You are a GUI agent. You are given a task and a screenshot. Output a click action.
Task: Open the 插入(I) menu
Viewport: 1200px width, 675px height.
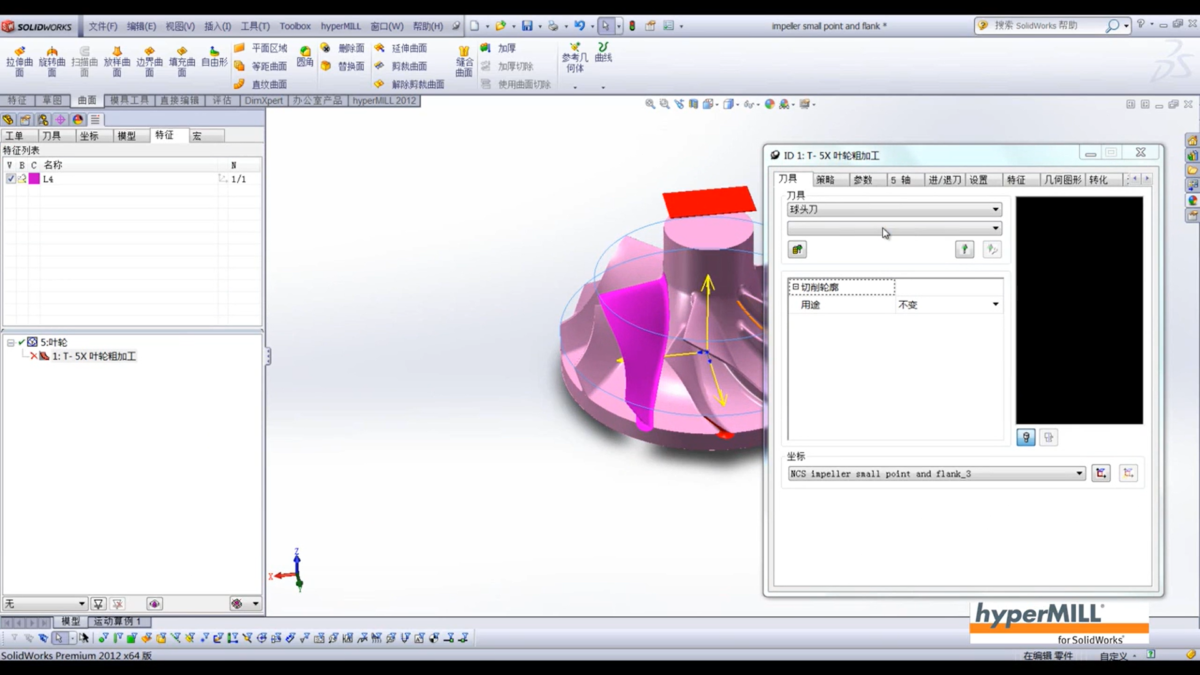[x=218, y=27]
